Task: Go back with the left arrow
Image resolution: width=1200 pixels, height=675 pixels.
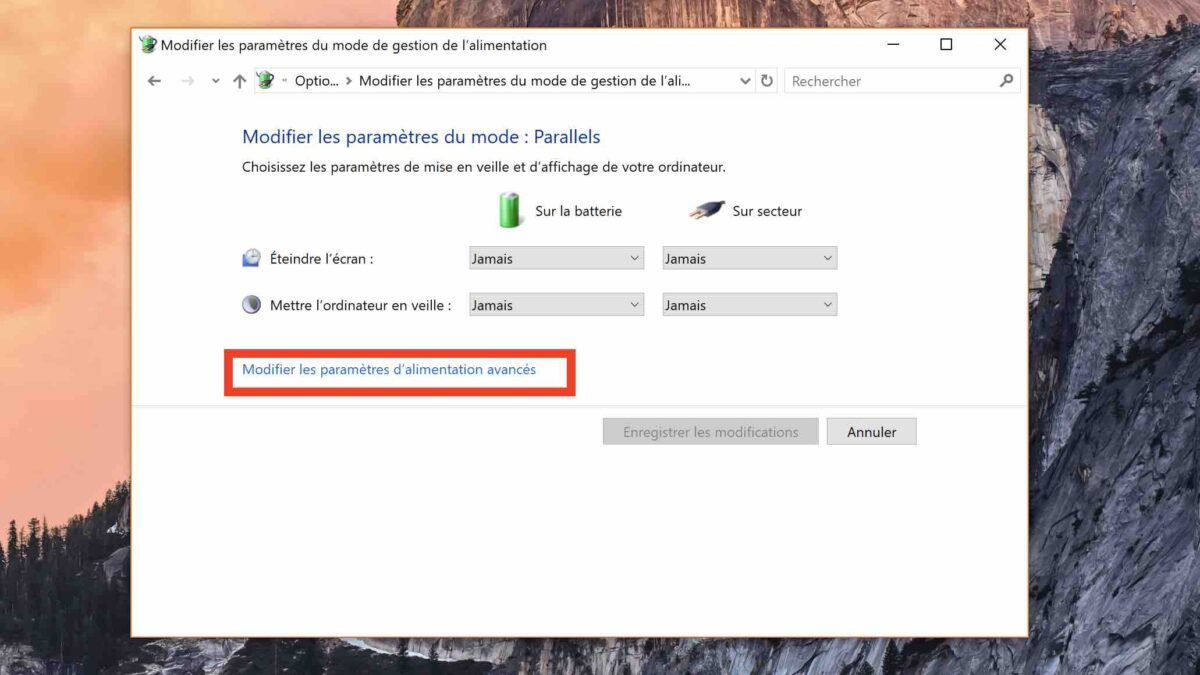Action: (x=154, y=81)
